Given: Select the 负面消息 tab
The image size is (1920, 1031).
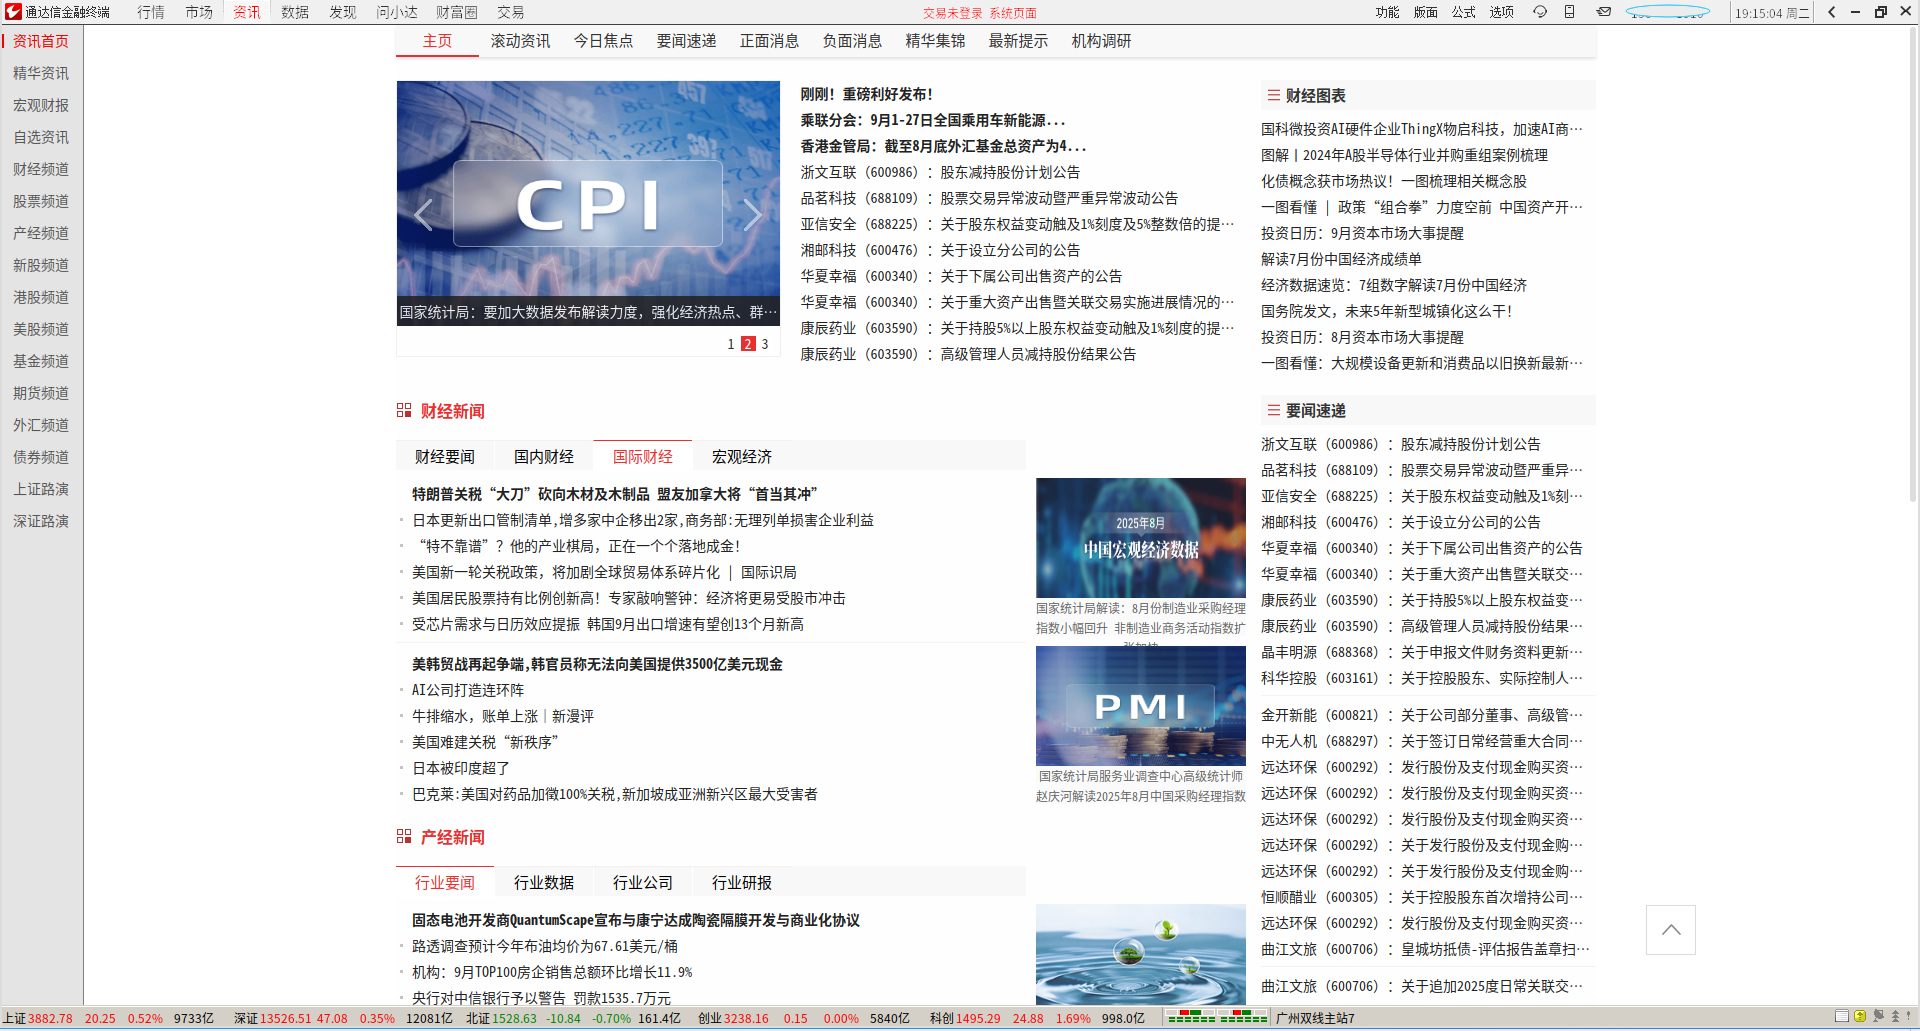Looking at the screenshot, I should pos(852,41).
